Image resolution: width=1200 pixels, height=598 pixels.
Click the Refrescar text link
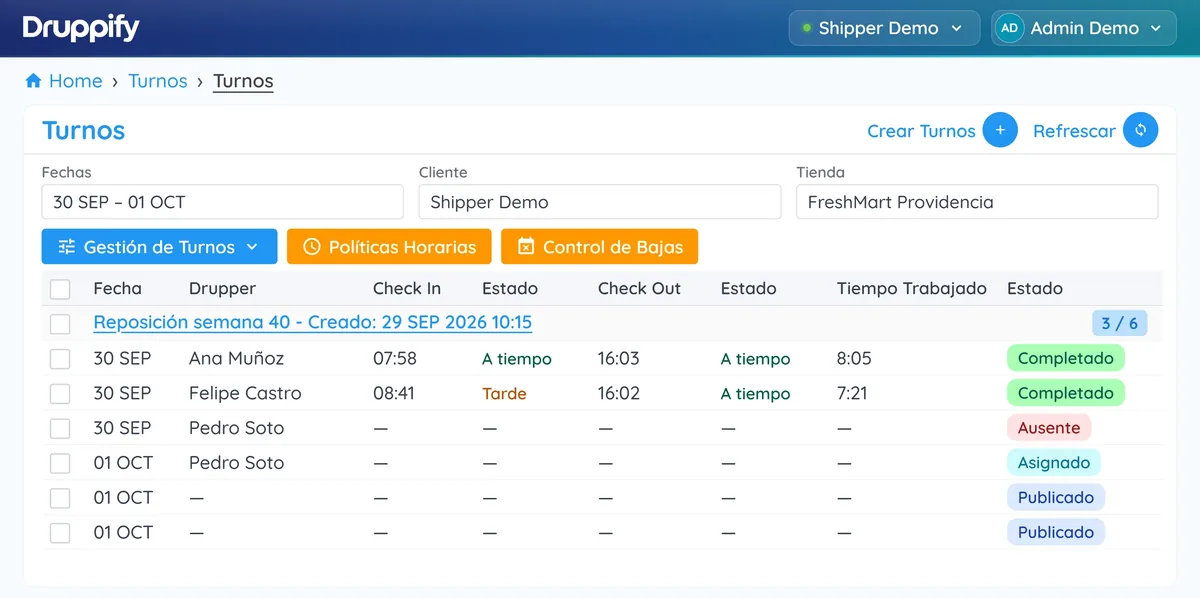pos(1074,131)
